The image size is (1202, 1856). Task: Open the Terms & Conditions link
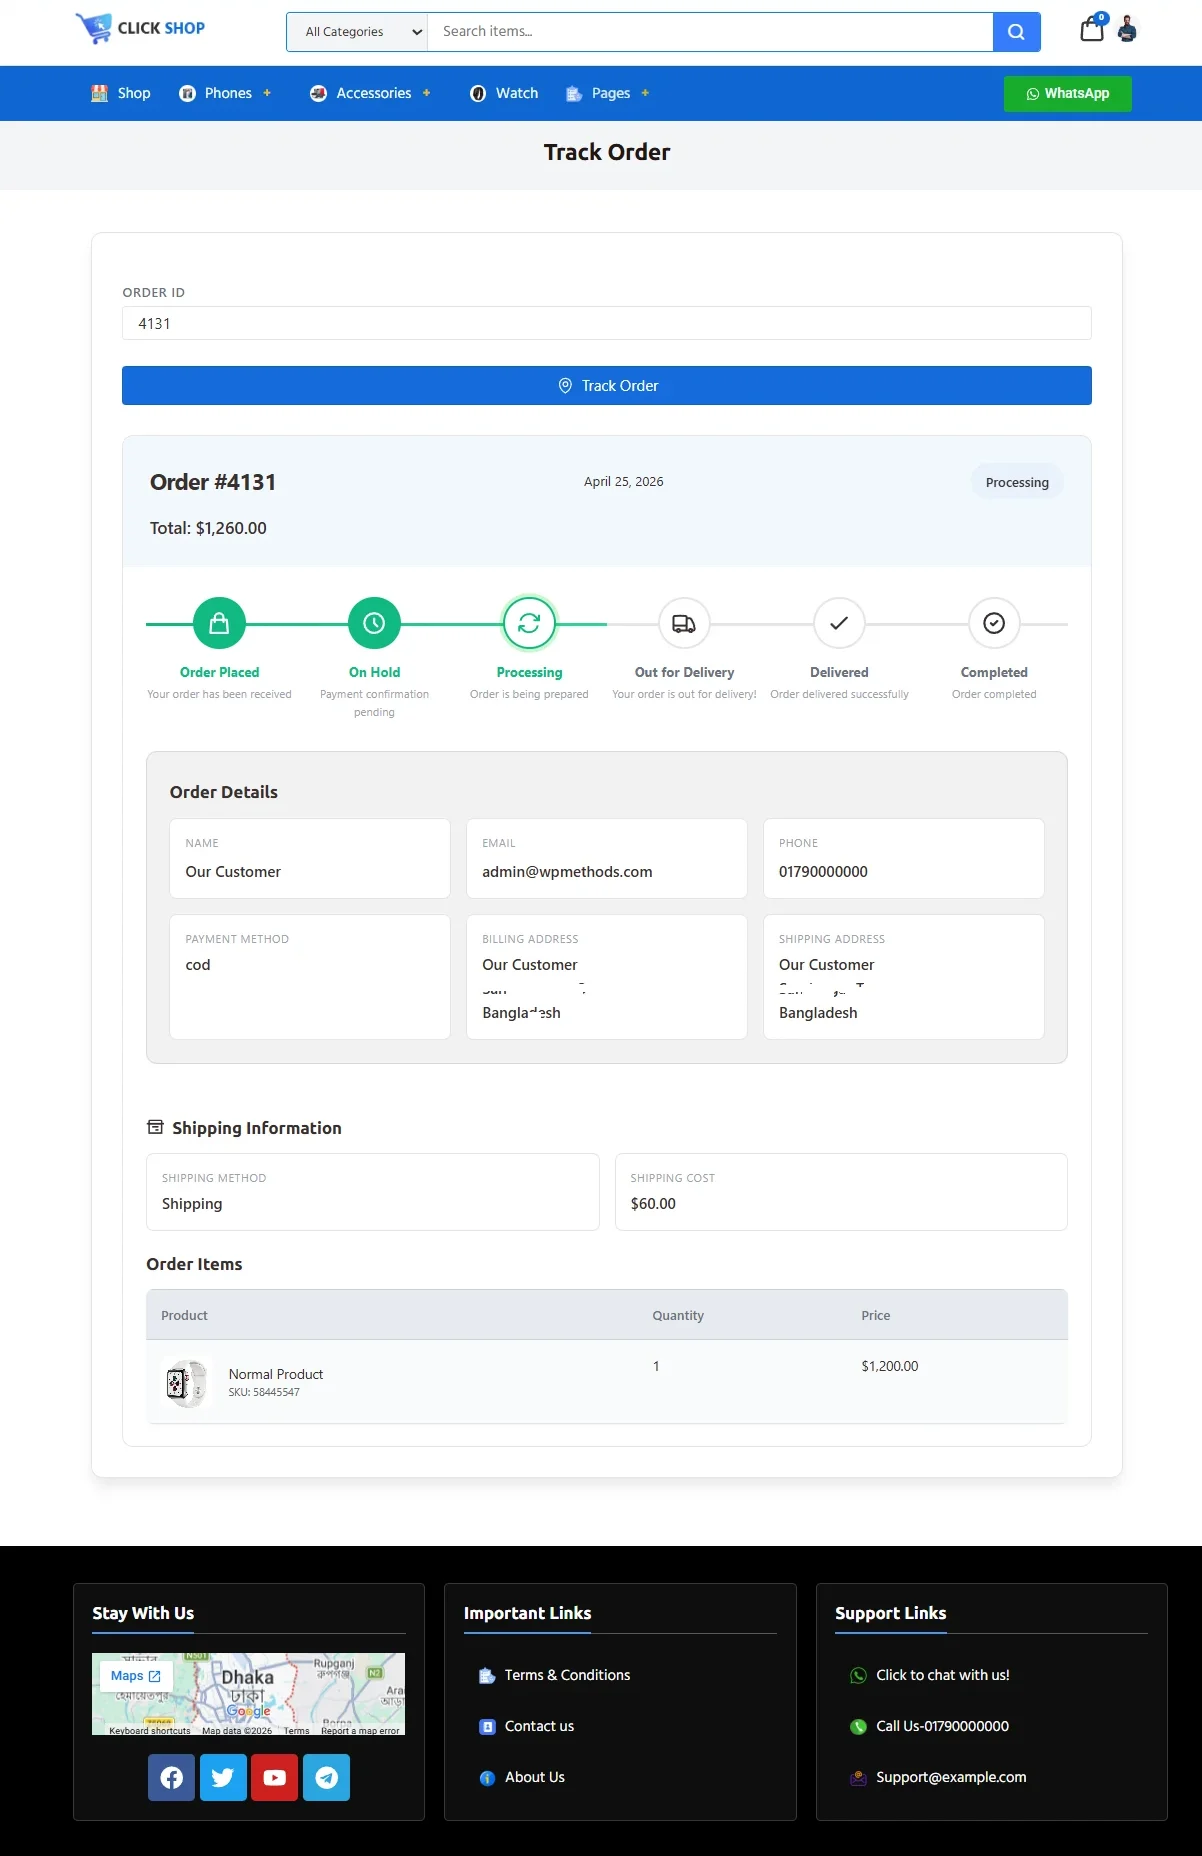point(566,1675)
